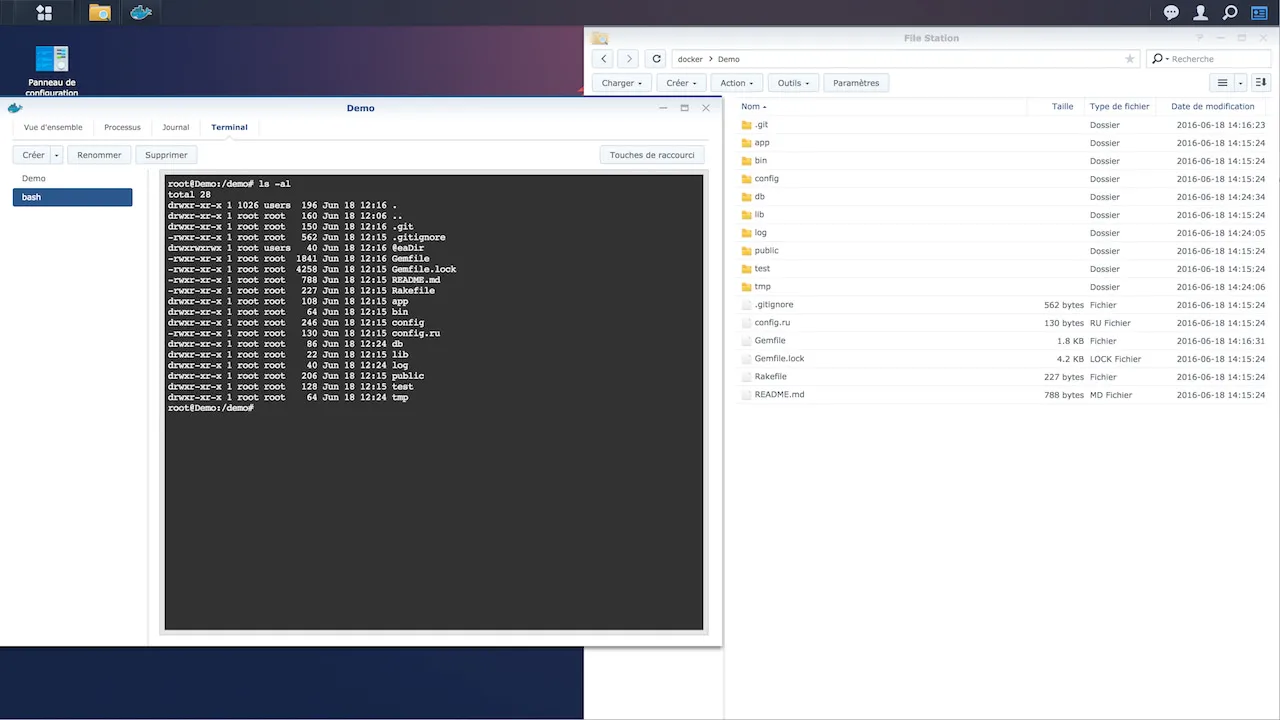Image resolution: width=1280 pixels, height=720 pixels.
Task: Open Panneau de configuration desktop icon
Action: [51, 71]
